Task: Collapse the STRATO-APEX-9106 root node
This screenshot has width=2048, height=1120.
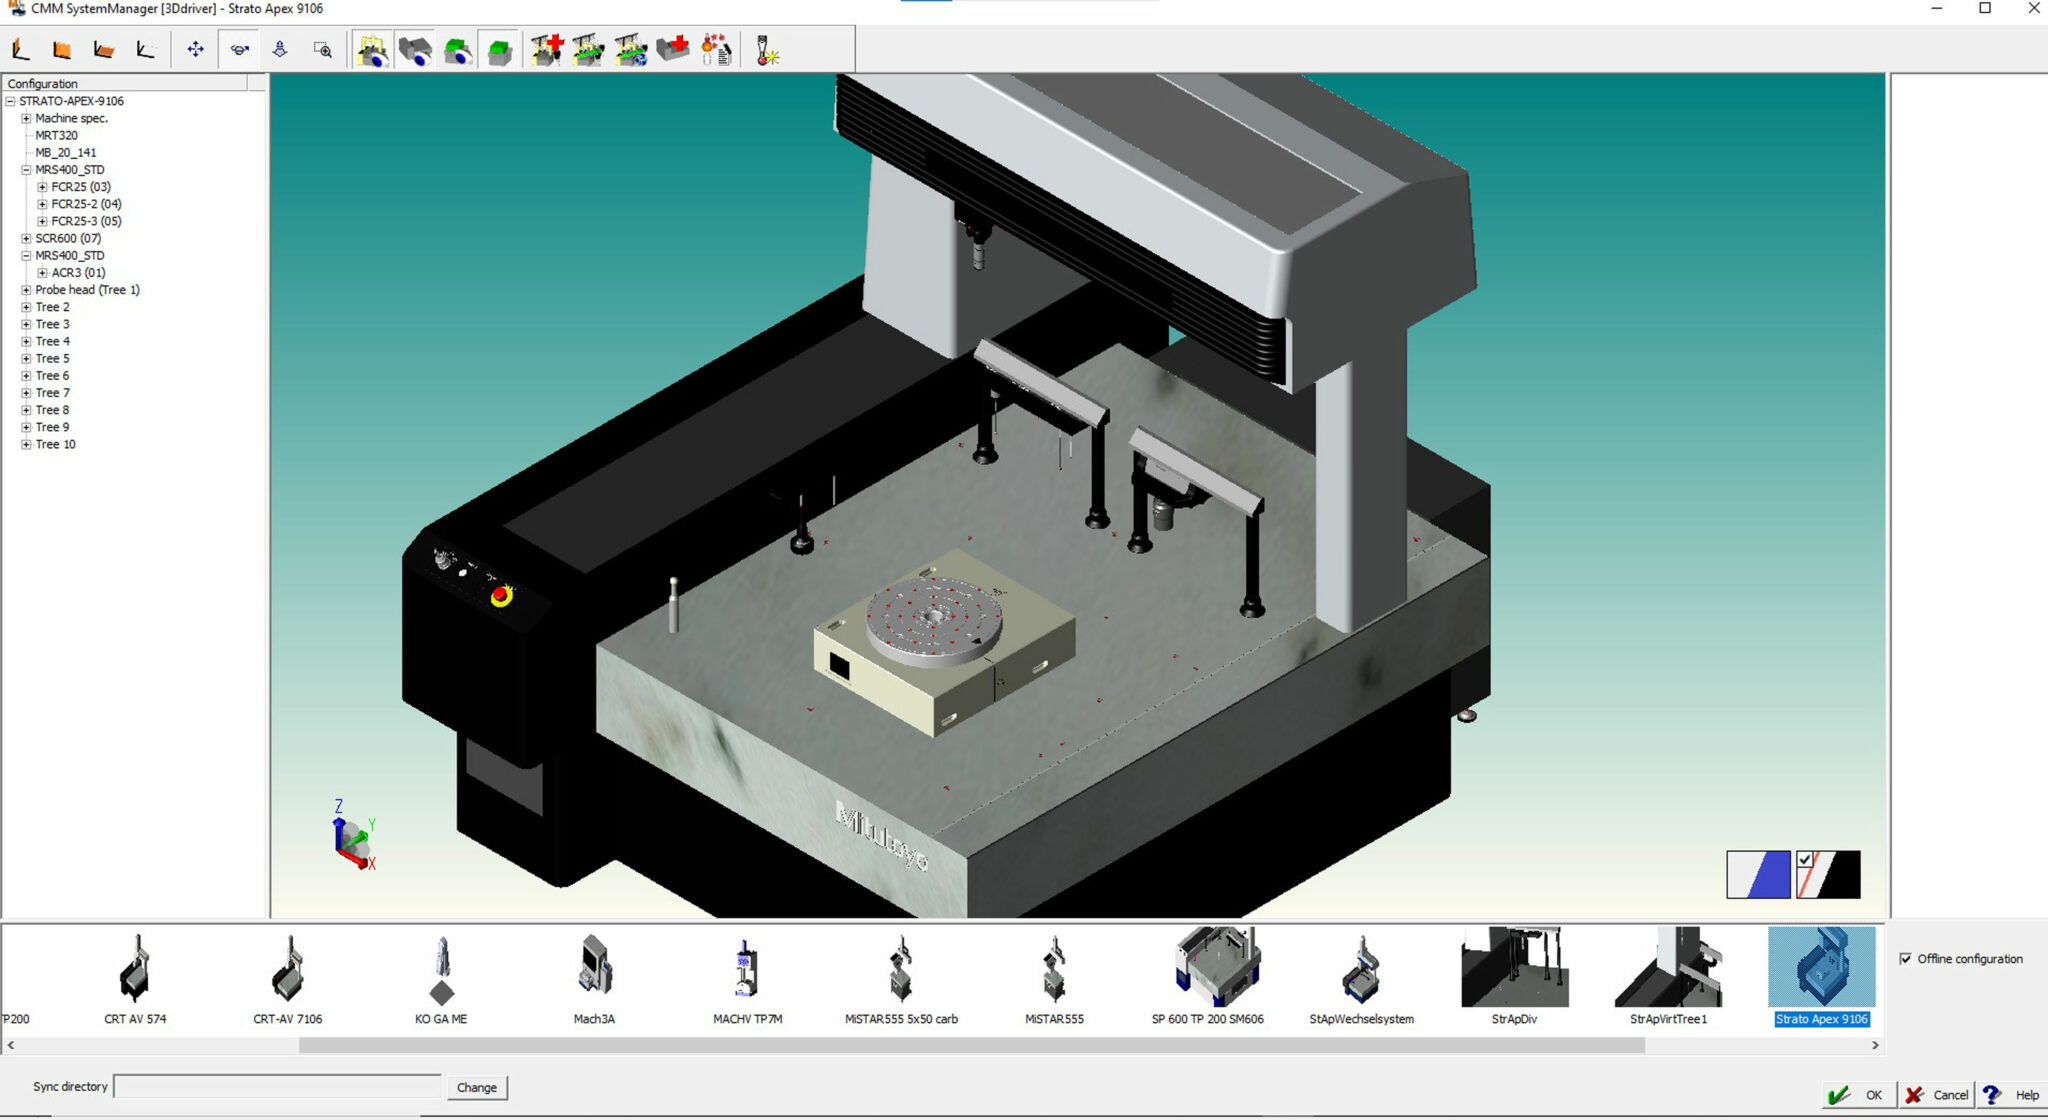Action: pyautogui.click(x=10, y=101)
